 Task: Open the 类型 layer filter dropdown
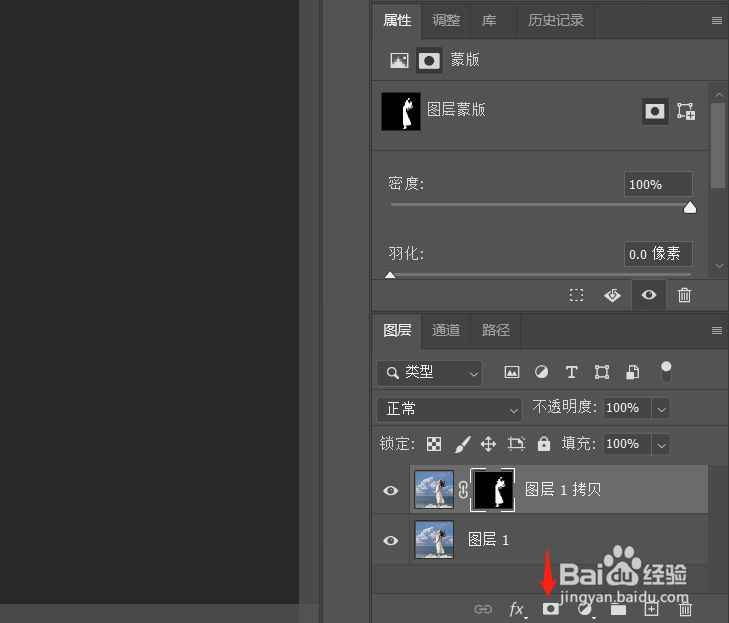point(430,373)
